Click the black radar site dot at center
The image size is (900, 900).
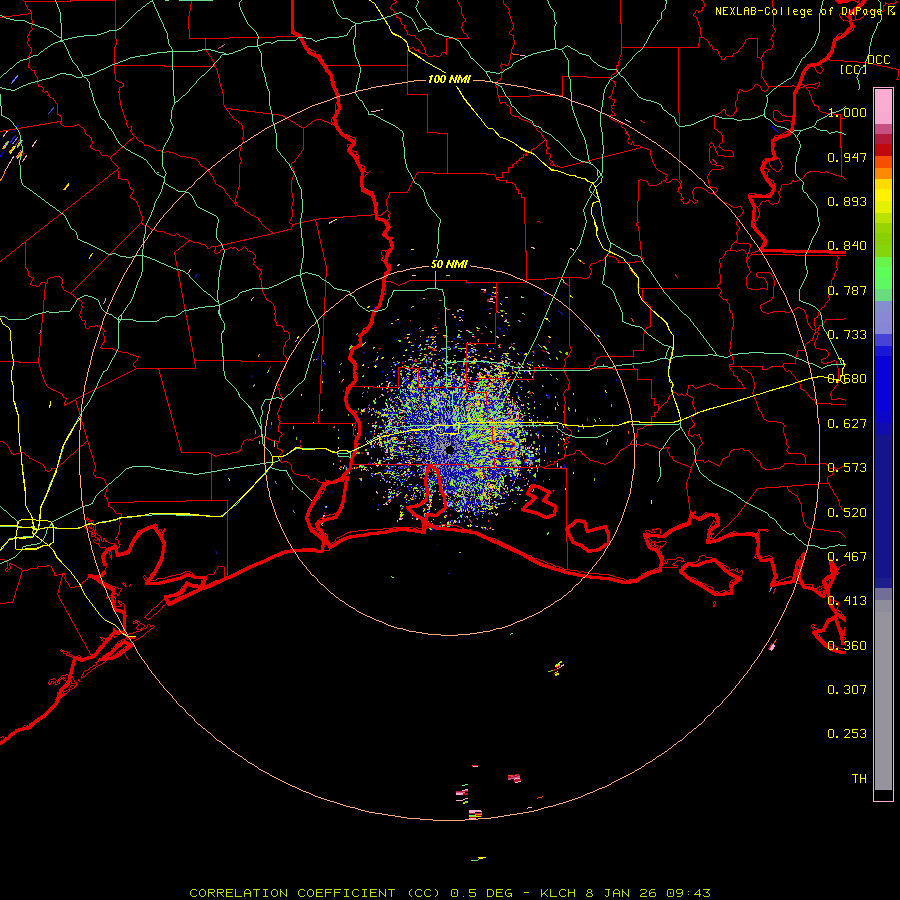click(x=450, y=450)
